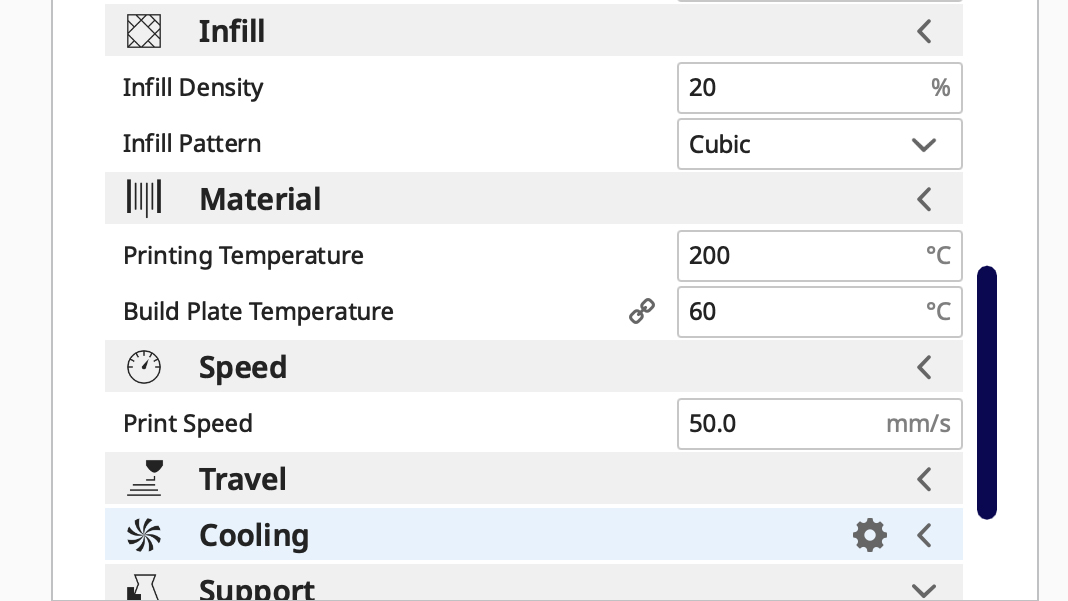
Task: Click the Travel nozzle icon
Action: pos(144,479)
